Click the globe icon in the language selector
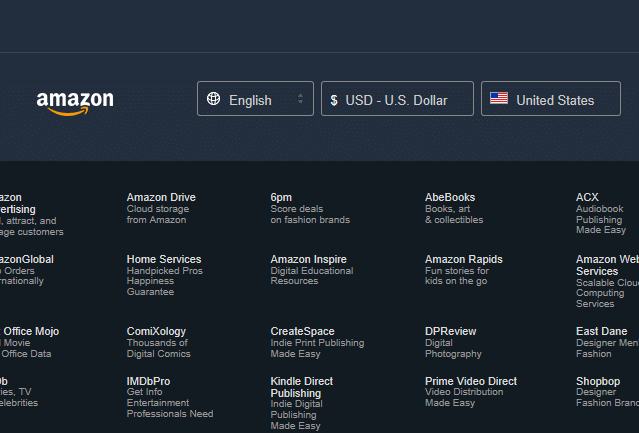Screen dimensions: 639x433 click(213, 99)
